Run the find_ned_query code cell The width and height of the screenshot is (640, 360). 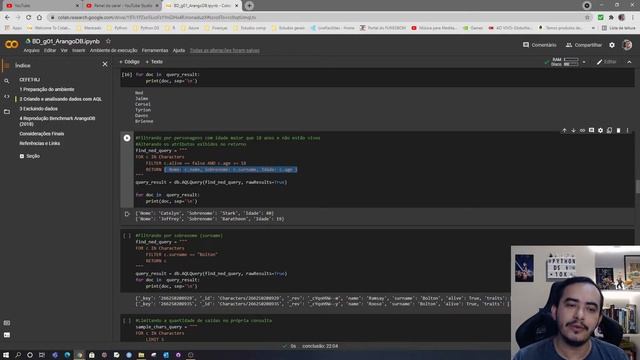[127, 138]
